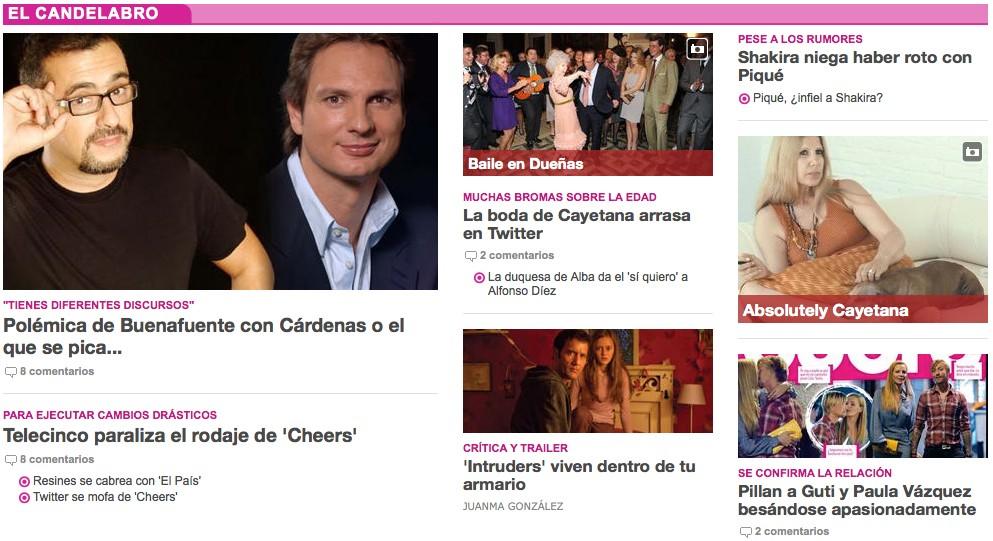Open the article 'Telecinco paraliza el rodaje de Cheers'
The image size is (993, 541).
click(x=180, y=436)
